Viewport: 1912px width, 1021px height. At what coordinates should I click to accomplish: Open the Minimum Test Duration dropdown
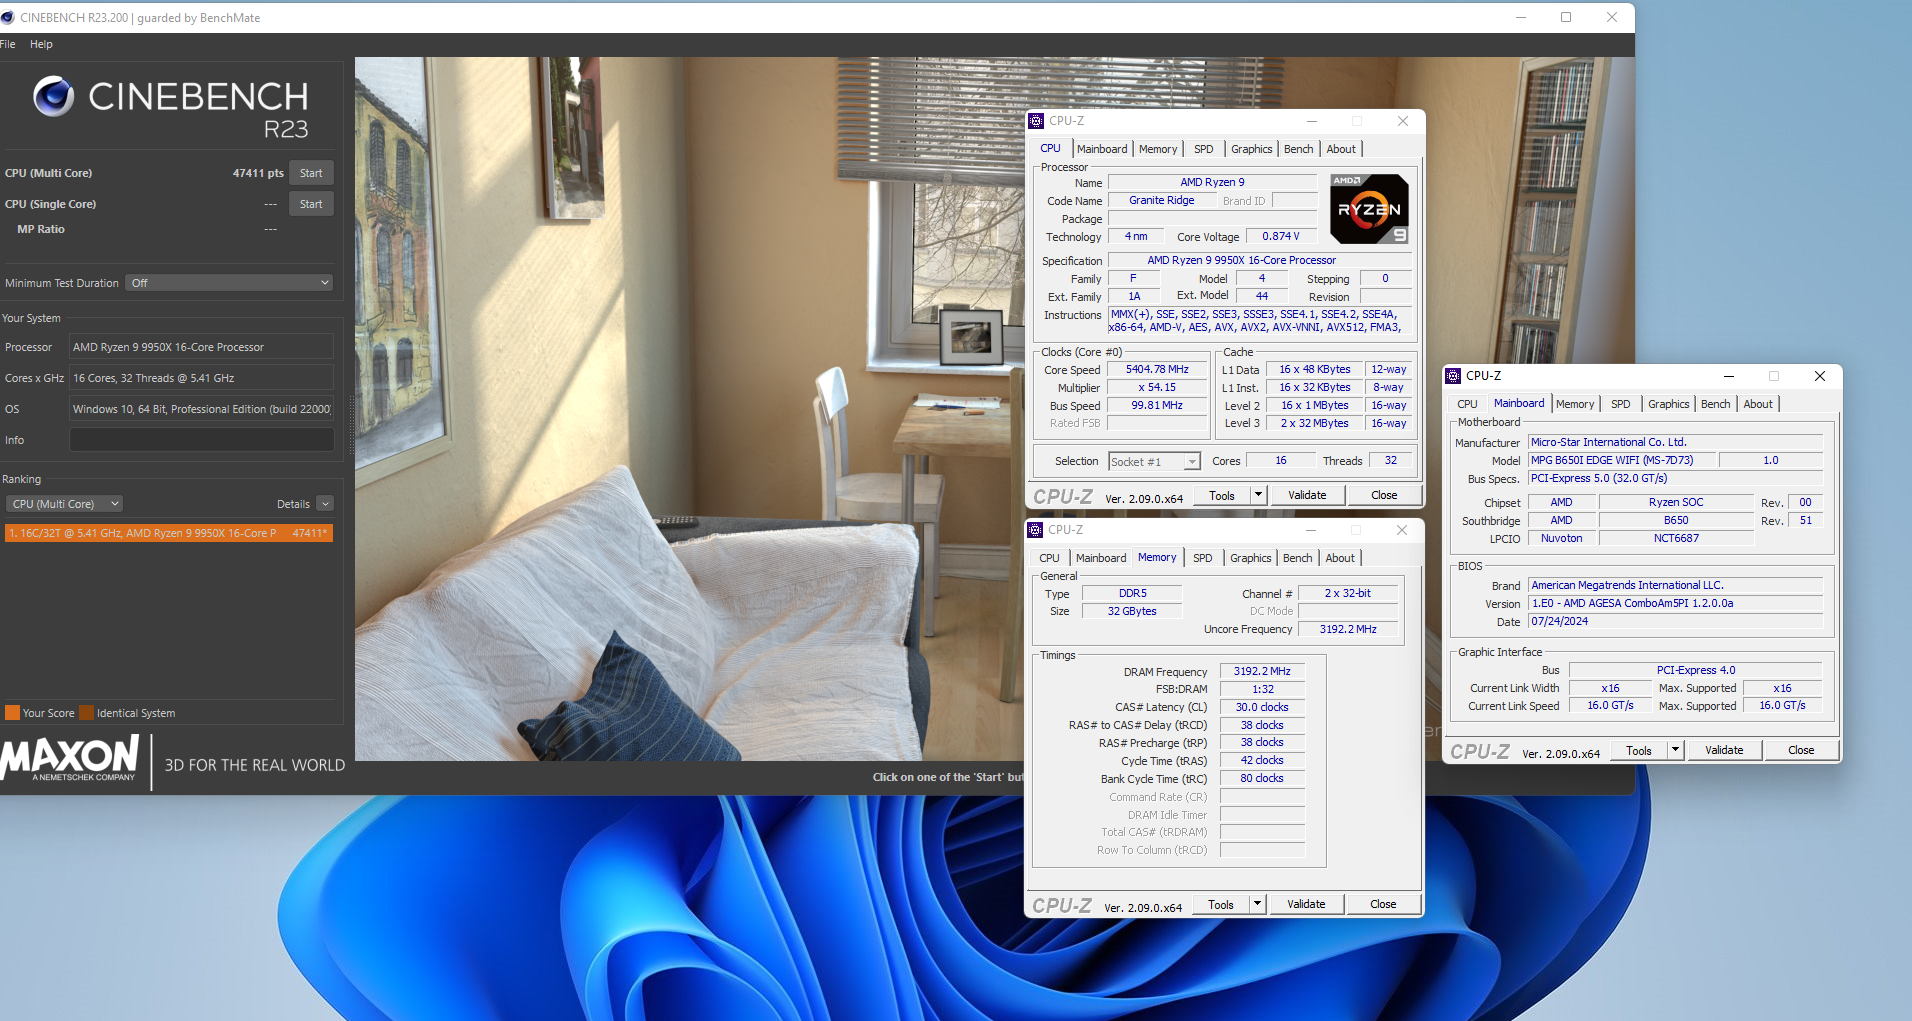pyautogui.click(x=230, y=283)
